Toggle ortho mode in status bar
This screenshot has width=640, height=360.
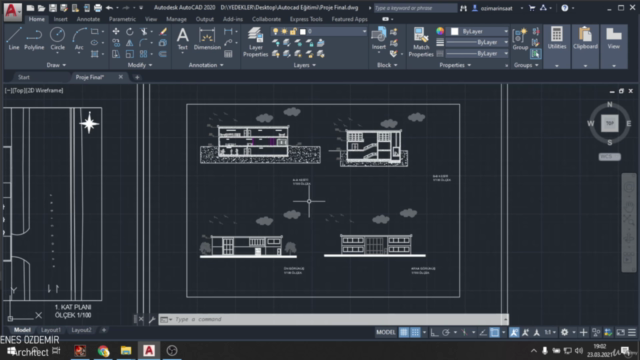tap(435, 332)
